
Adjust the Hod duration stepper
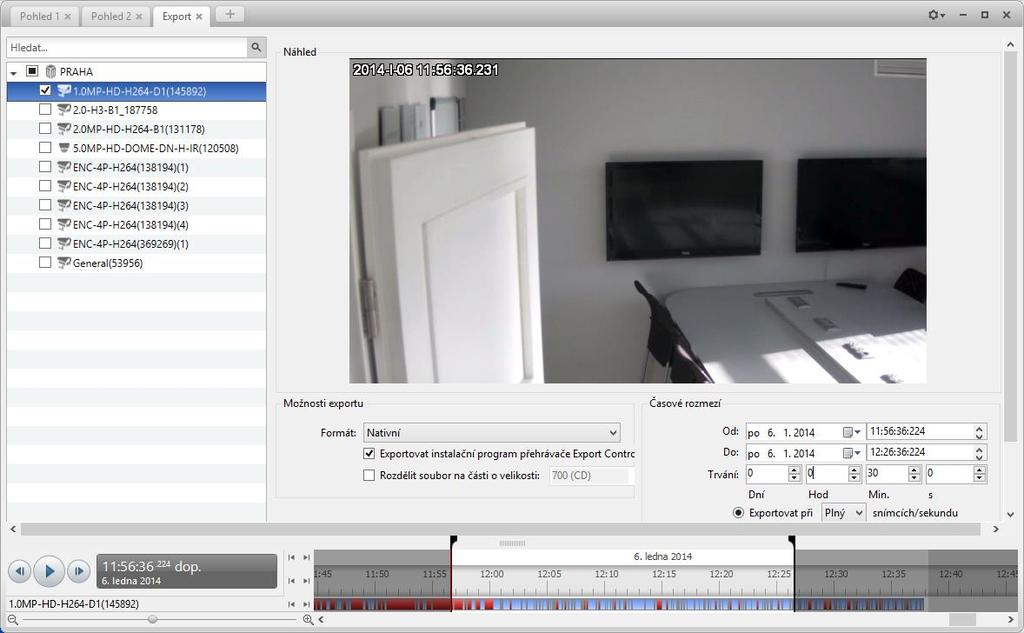click(x=854, y=474)
